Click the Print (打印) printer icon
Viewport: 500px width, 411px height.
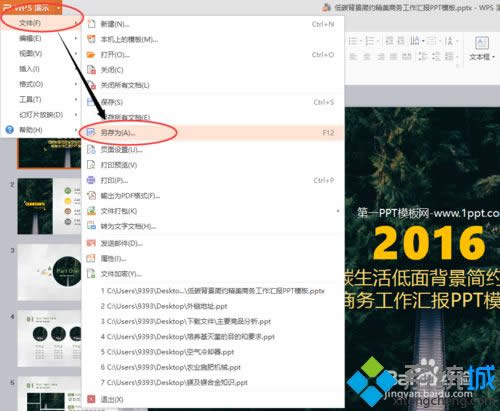tap(91, 180)
